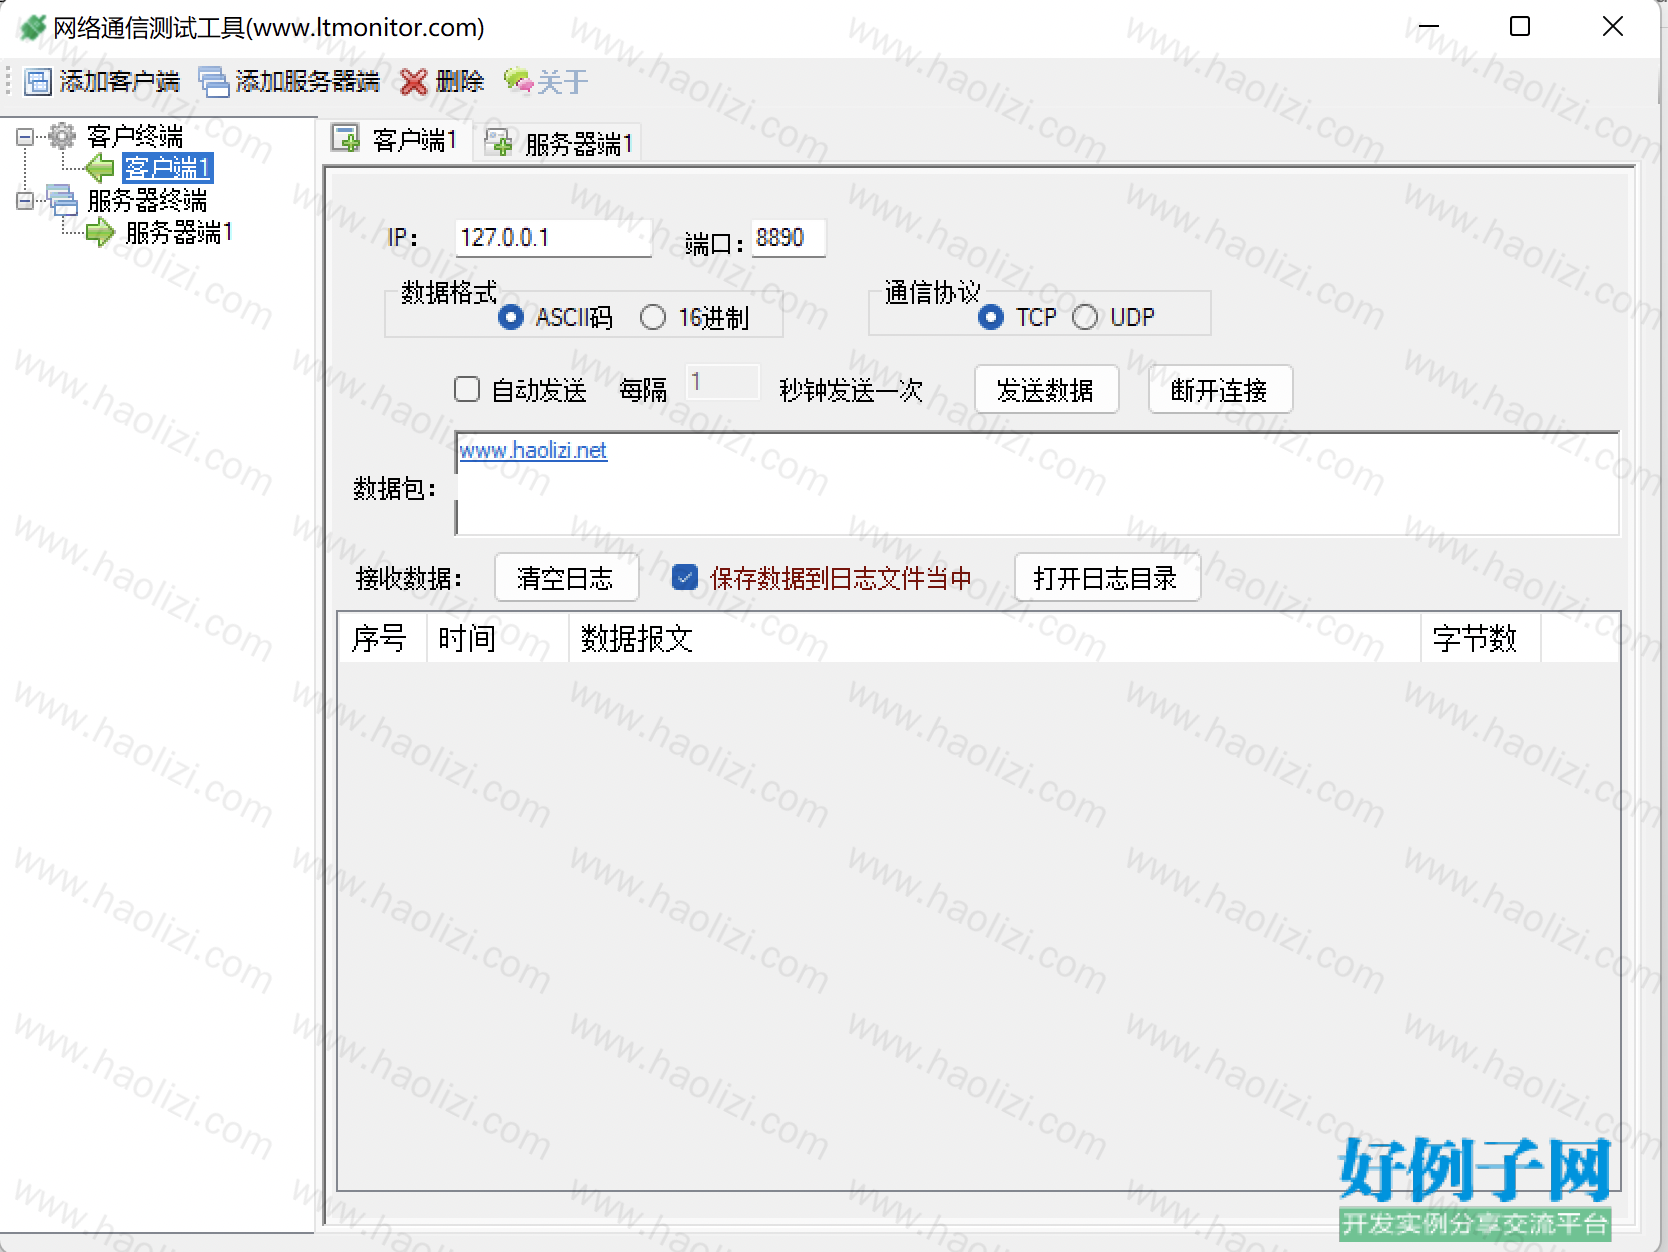Uncheck 保存数据到日志文件当中 checkbox
Screen dimensions: 1668x1252
(685, 577)
